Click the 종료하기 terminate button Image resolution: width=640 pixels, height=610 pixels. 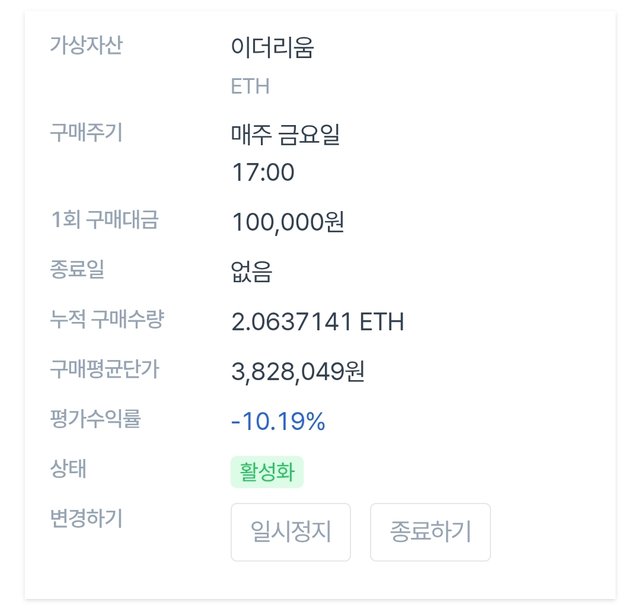pos(430,532)
